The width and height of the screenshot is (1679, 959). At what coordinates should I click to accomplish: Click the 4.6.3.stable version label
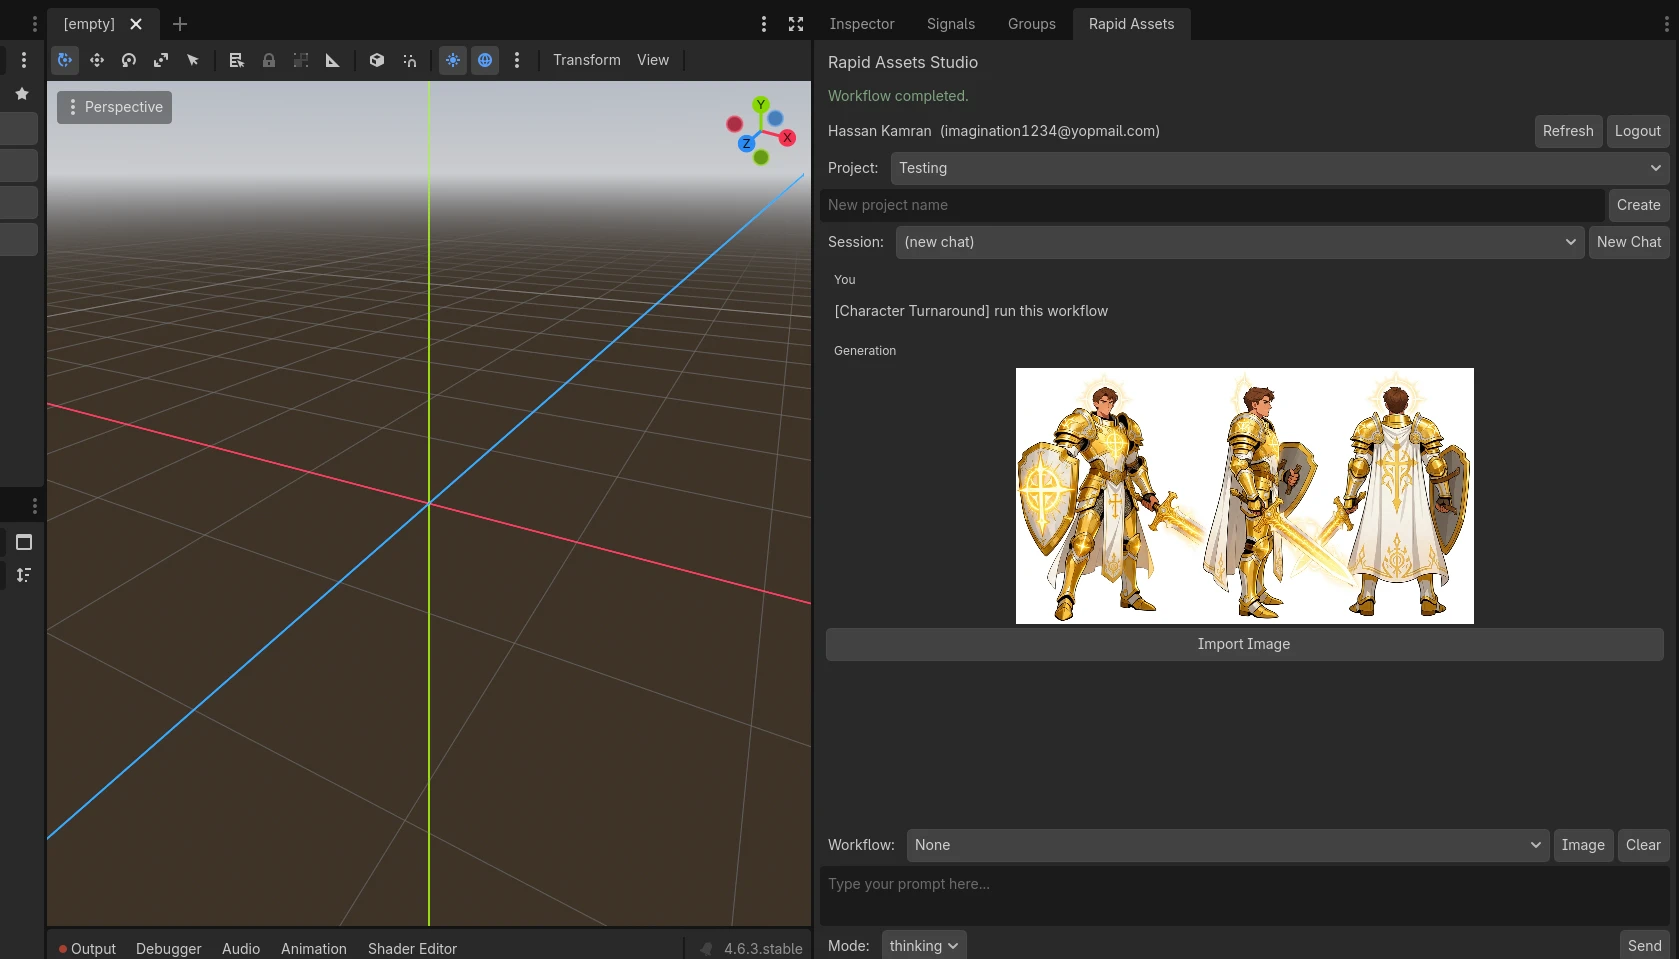click(x=763, y=949)
